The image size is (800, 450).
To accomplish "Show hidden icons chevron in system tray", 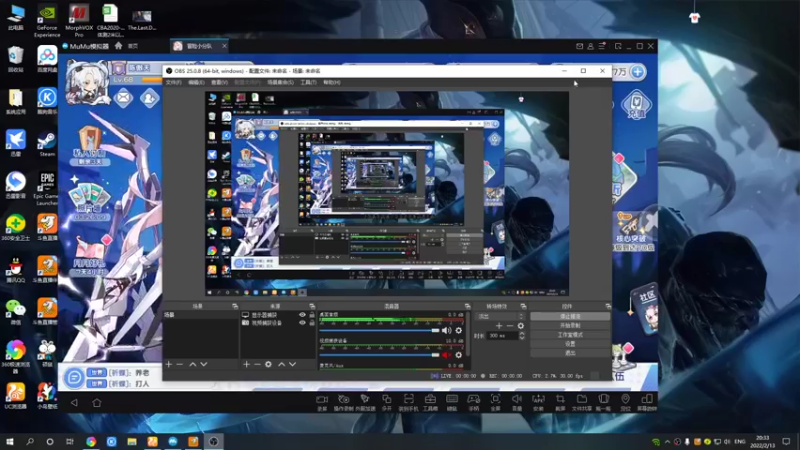I will tap(667, 441).
